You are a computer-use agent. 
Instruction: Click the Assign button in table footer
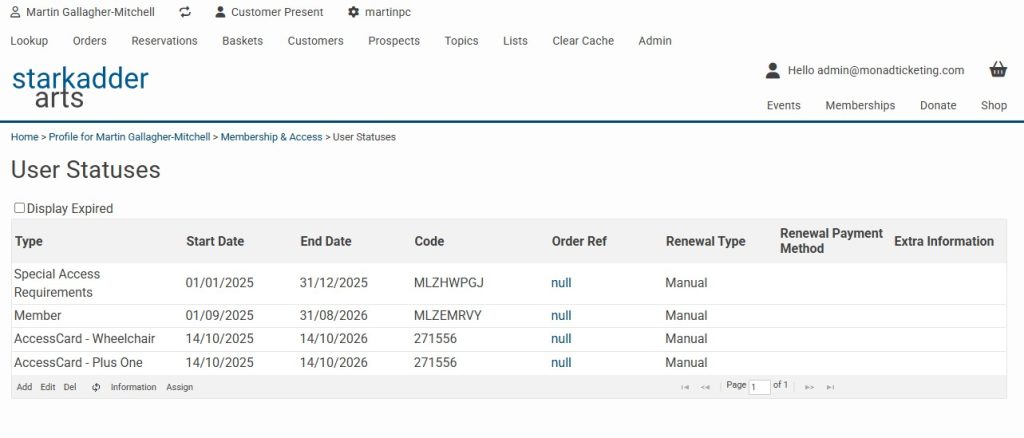pos(179,387)
